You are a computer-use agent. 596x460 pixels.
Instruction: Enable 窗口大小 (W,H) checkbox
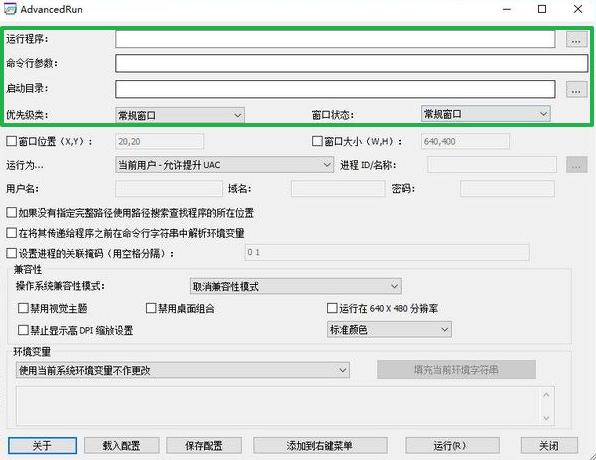[x=317, y=141]
